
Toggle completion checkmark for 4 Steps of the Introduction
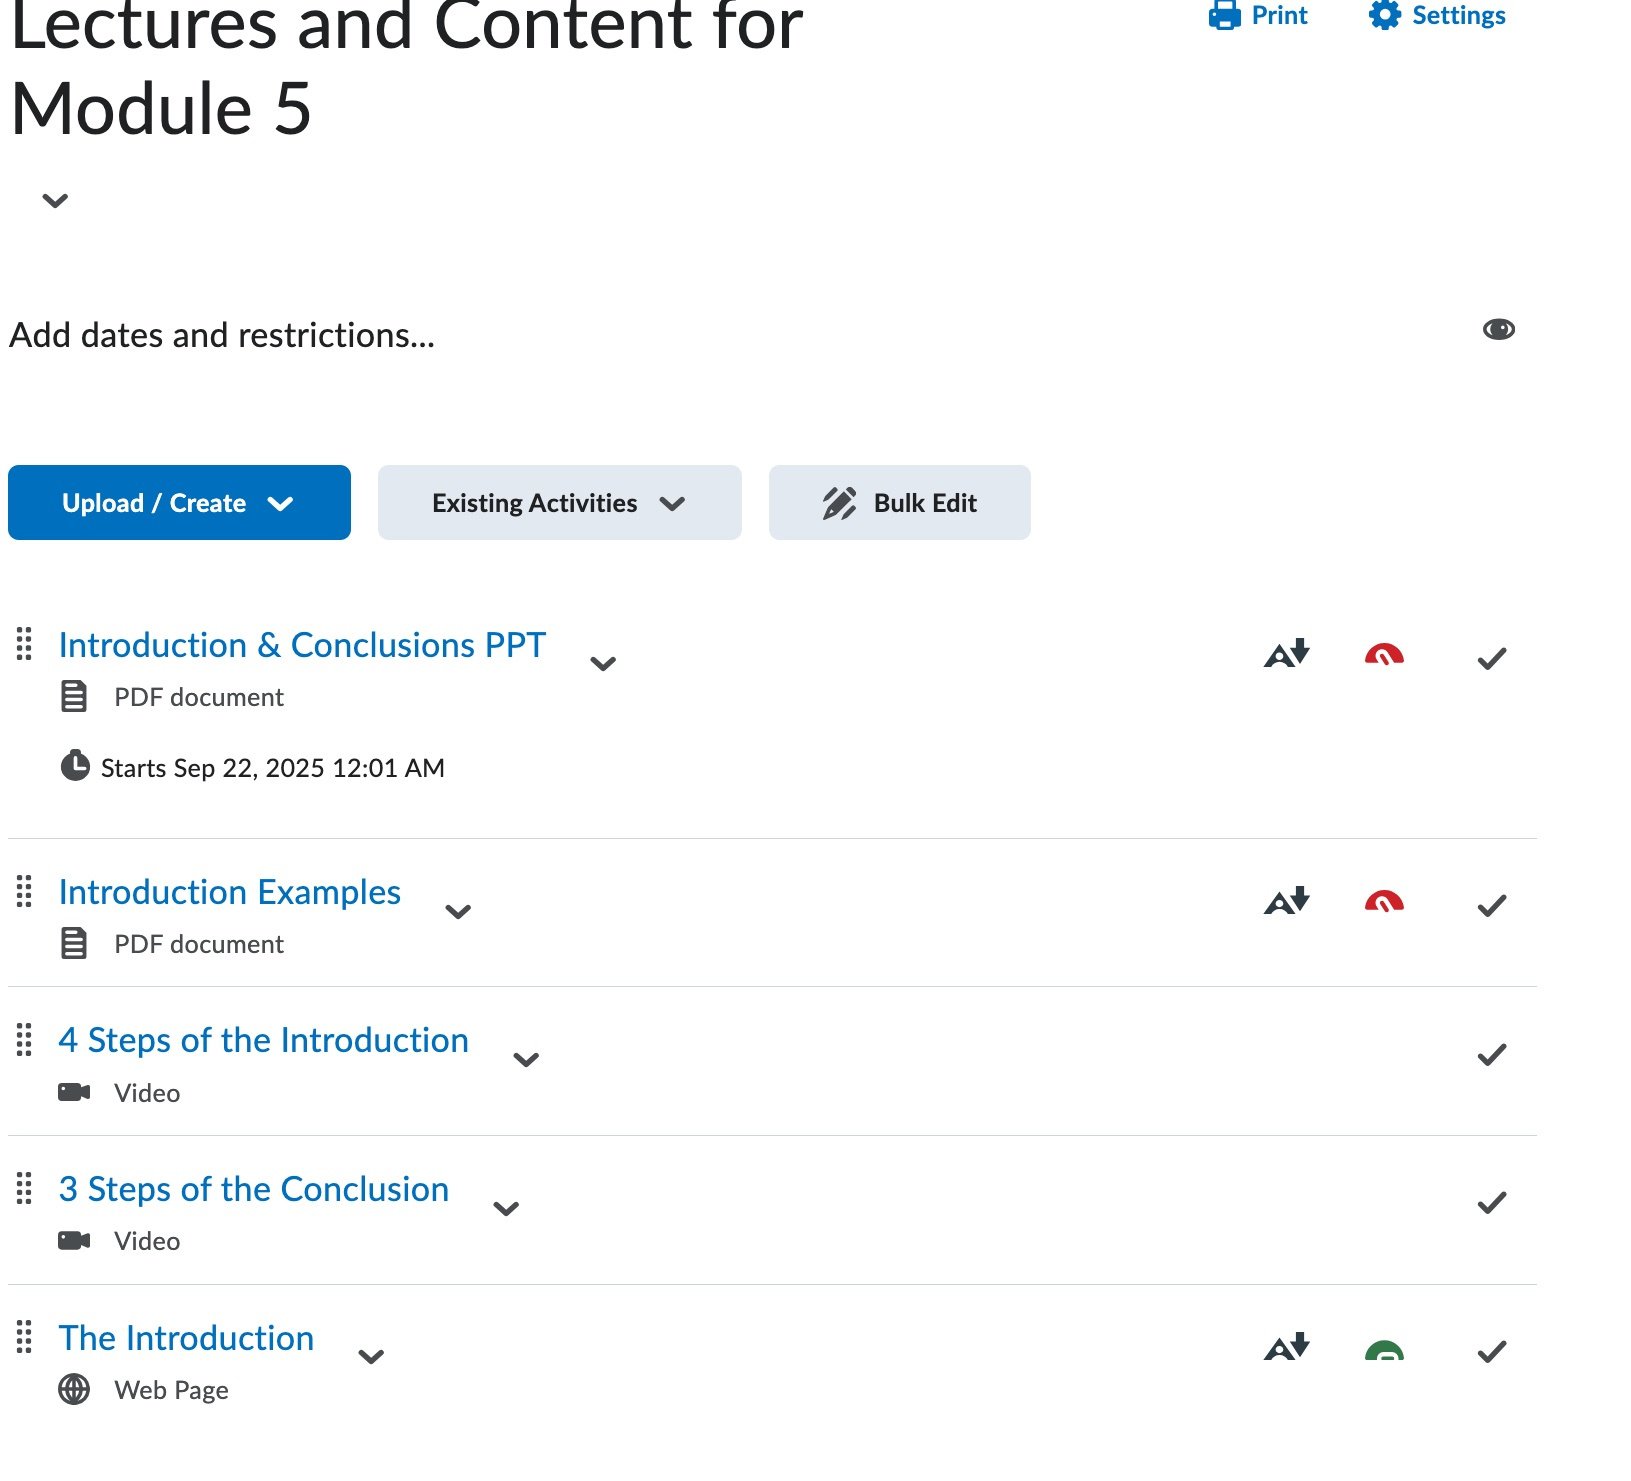pos(1492,1055)
